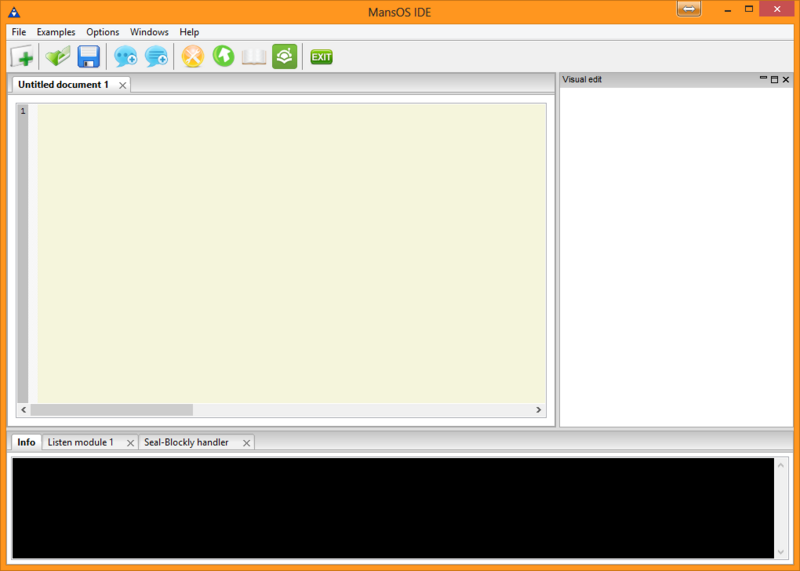
Task: Close the Visual edit panel
Action: [786, 79]
